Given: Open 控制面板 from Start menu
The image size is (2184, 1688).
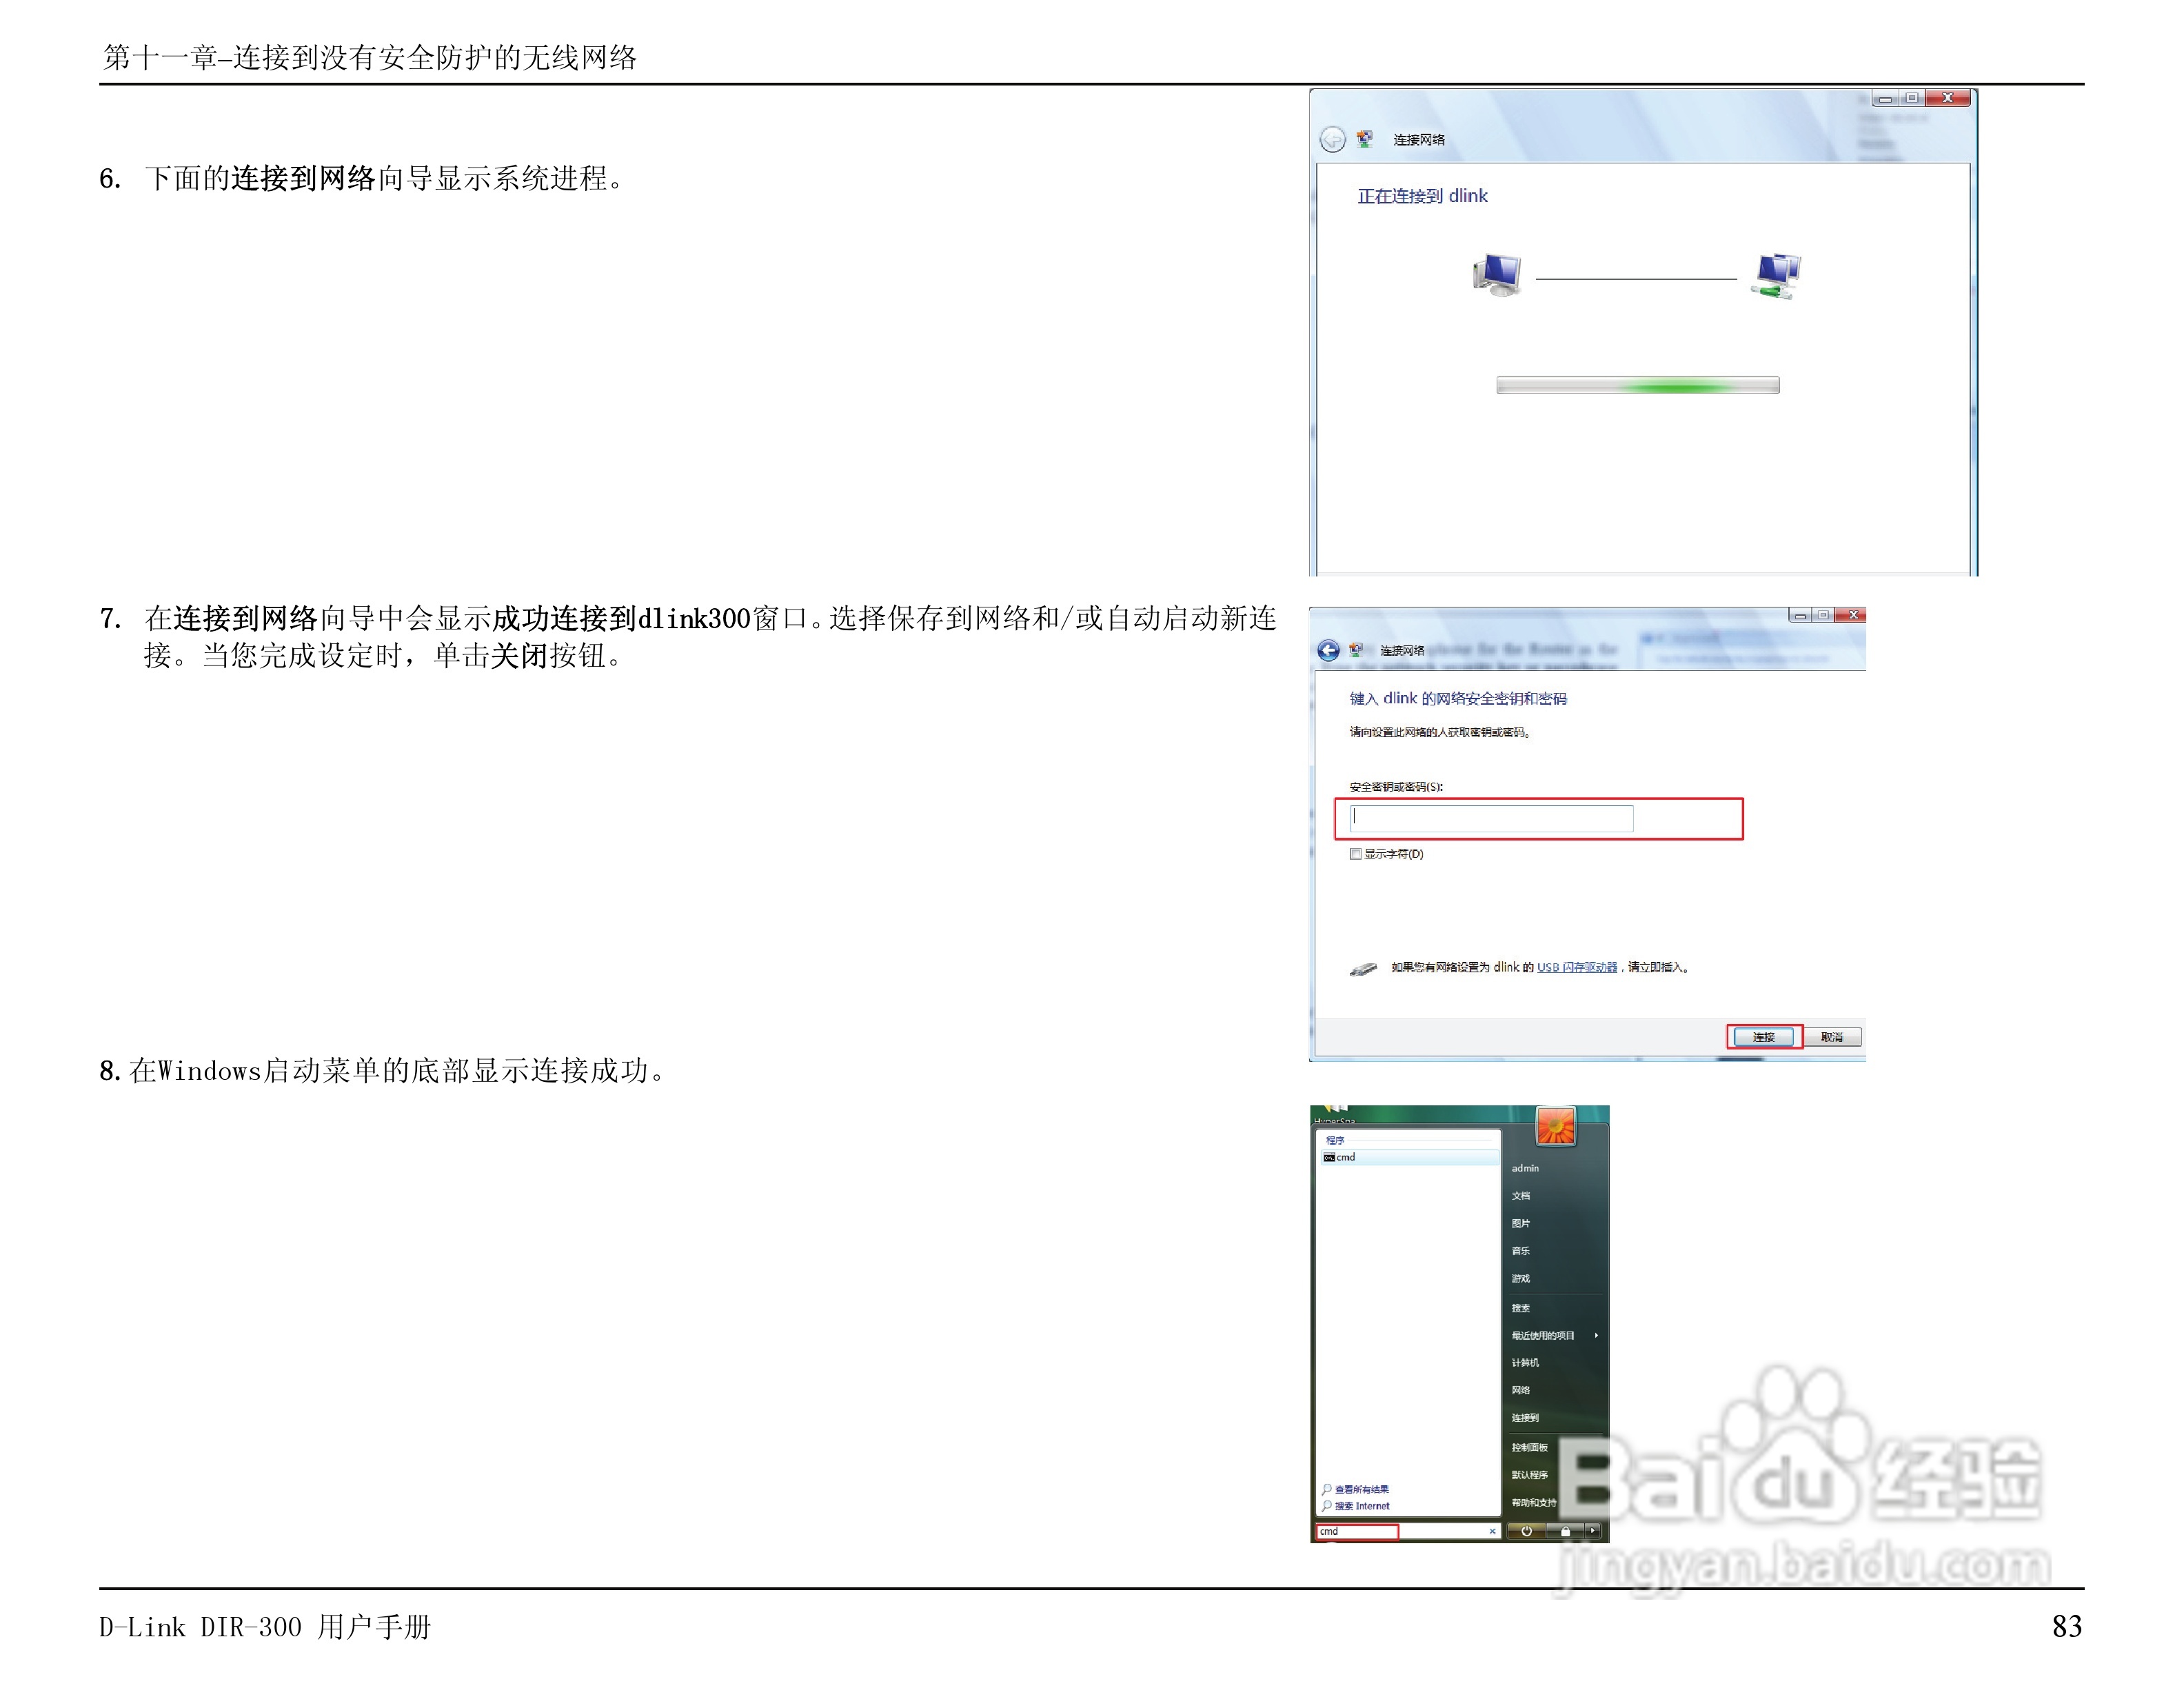Looking at the screenshot, I should 1529,1447.
